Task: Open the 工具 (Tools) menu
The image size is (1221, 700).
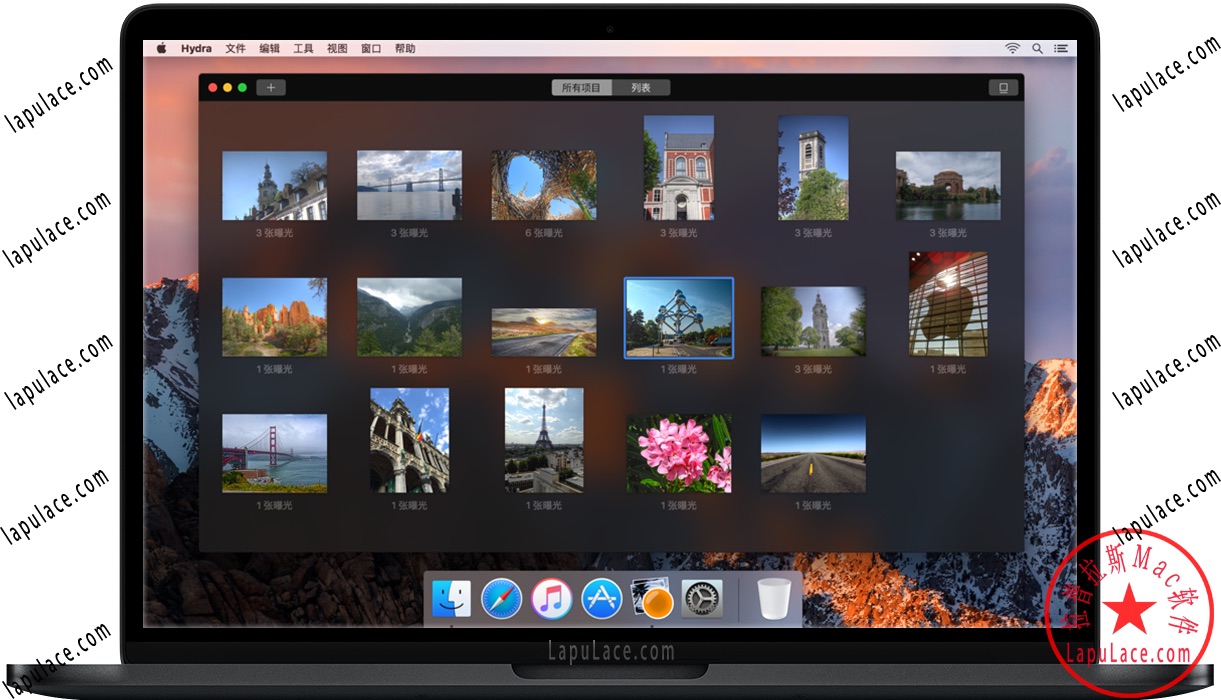Action: pyautogui.click(x=303, y=47)
